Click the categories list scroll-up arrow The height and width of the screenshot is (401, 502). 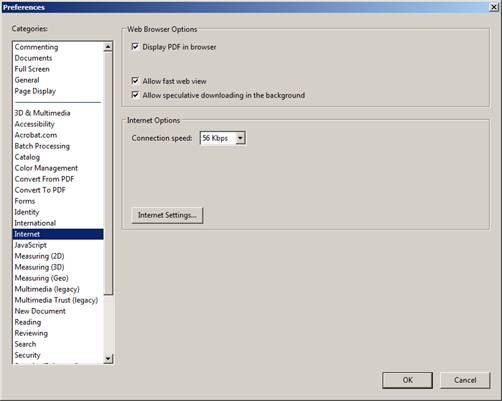pyautogui.click(x=108, y=47)
